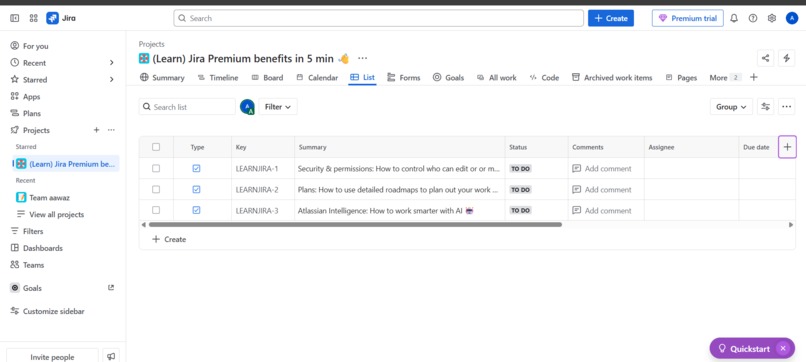
Task: Open the TO DO status of LEARNJIRA-2
Action: 520,190
